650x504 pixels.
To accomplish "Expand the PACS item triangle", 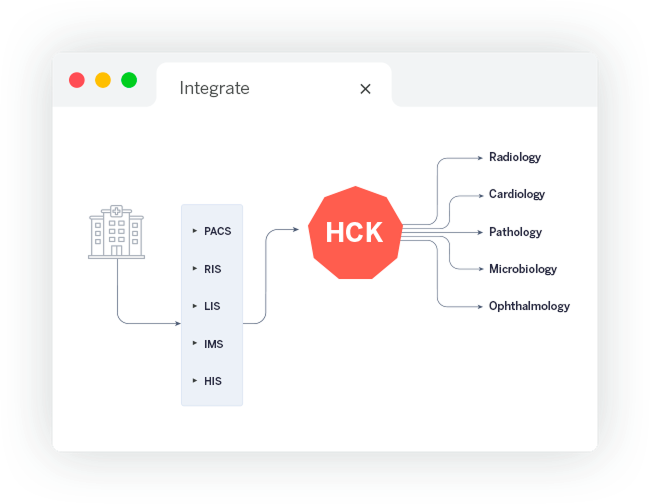I will (195, 231).
